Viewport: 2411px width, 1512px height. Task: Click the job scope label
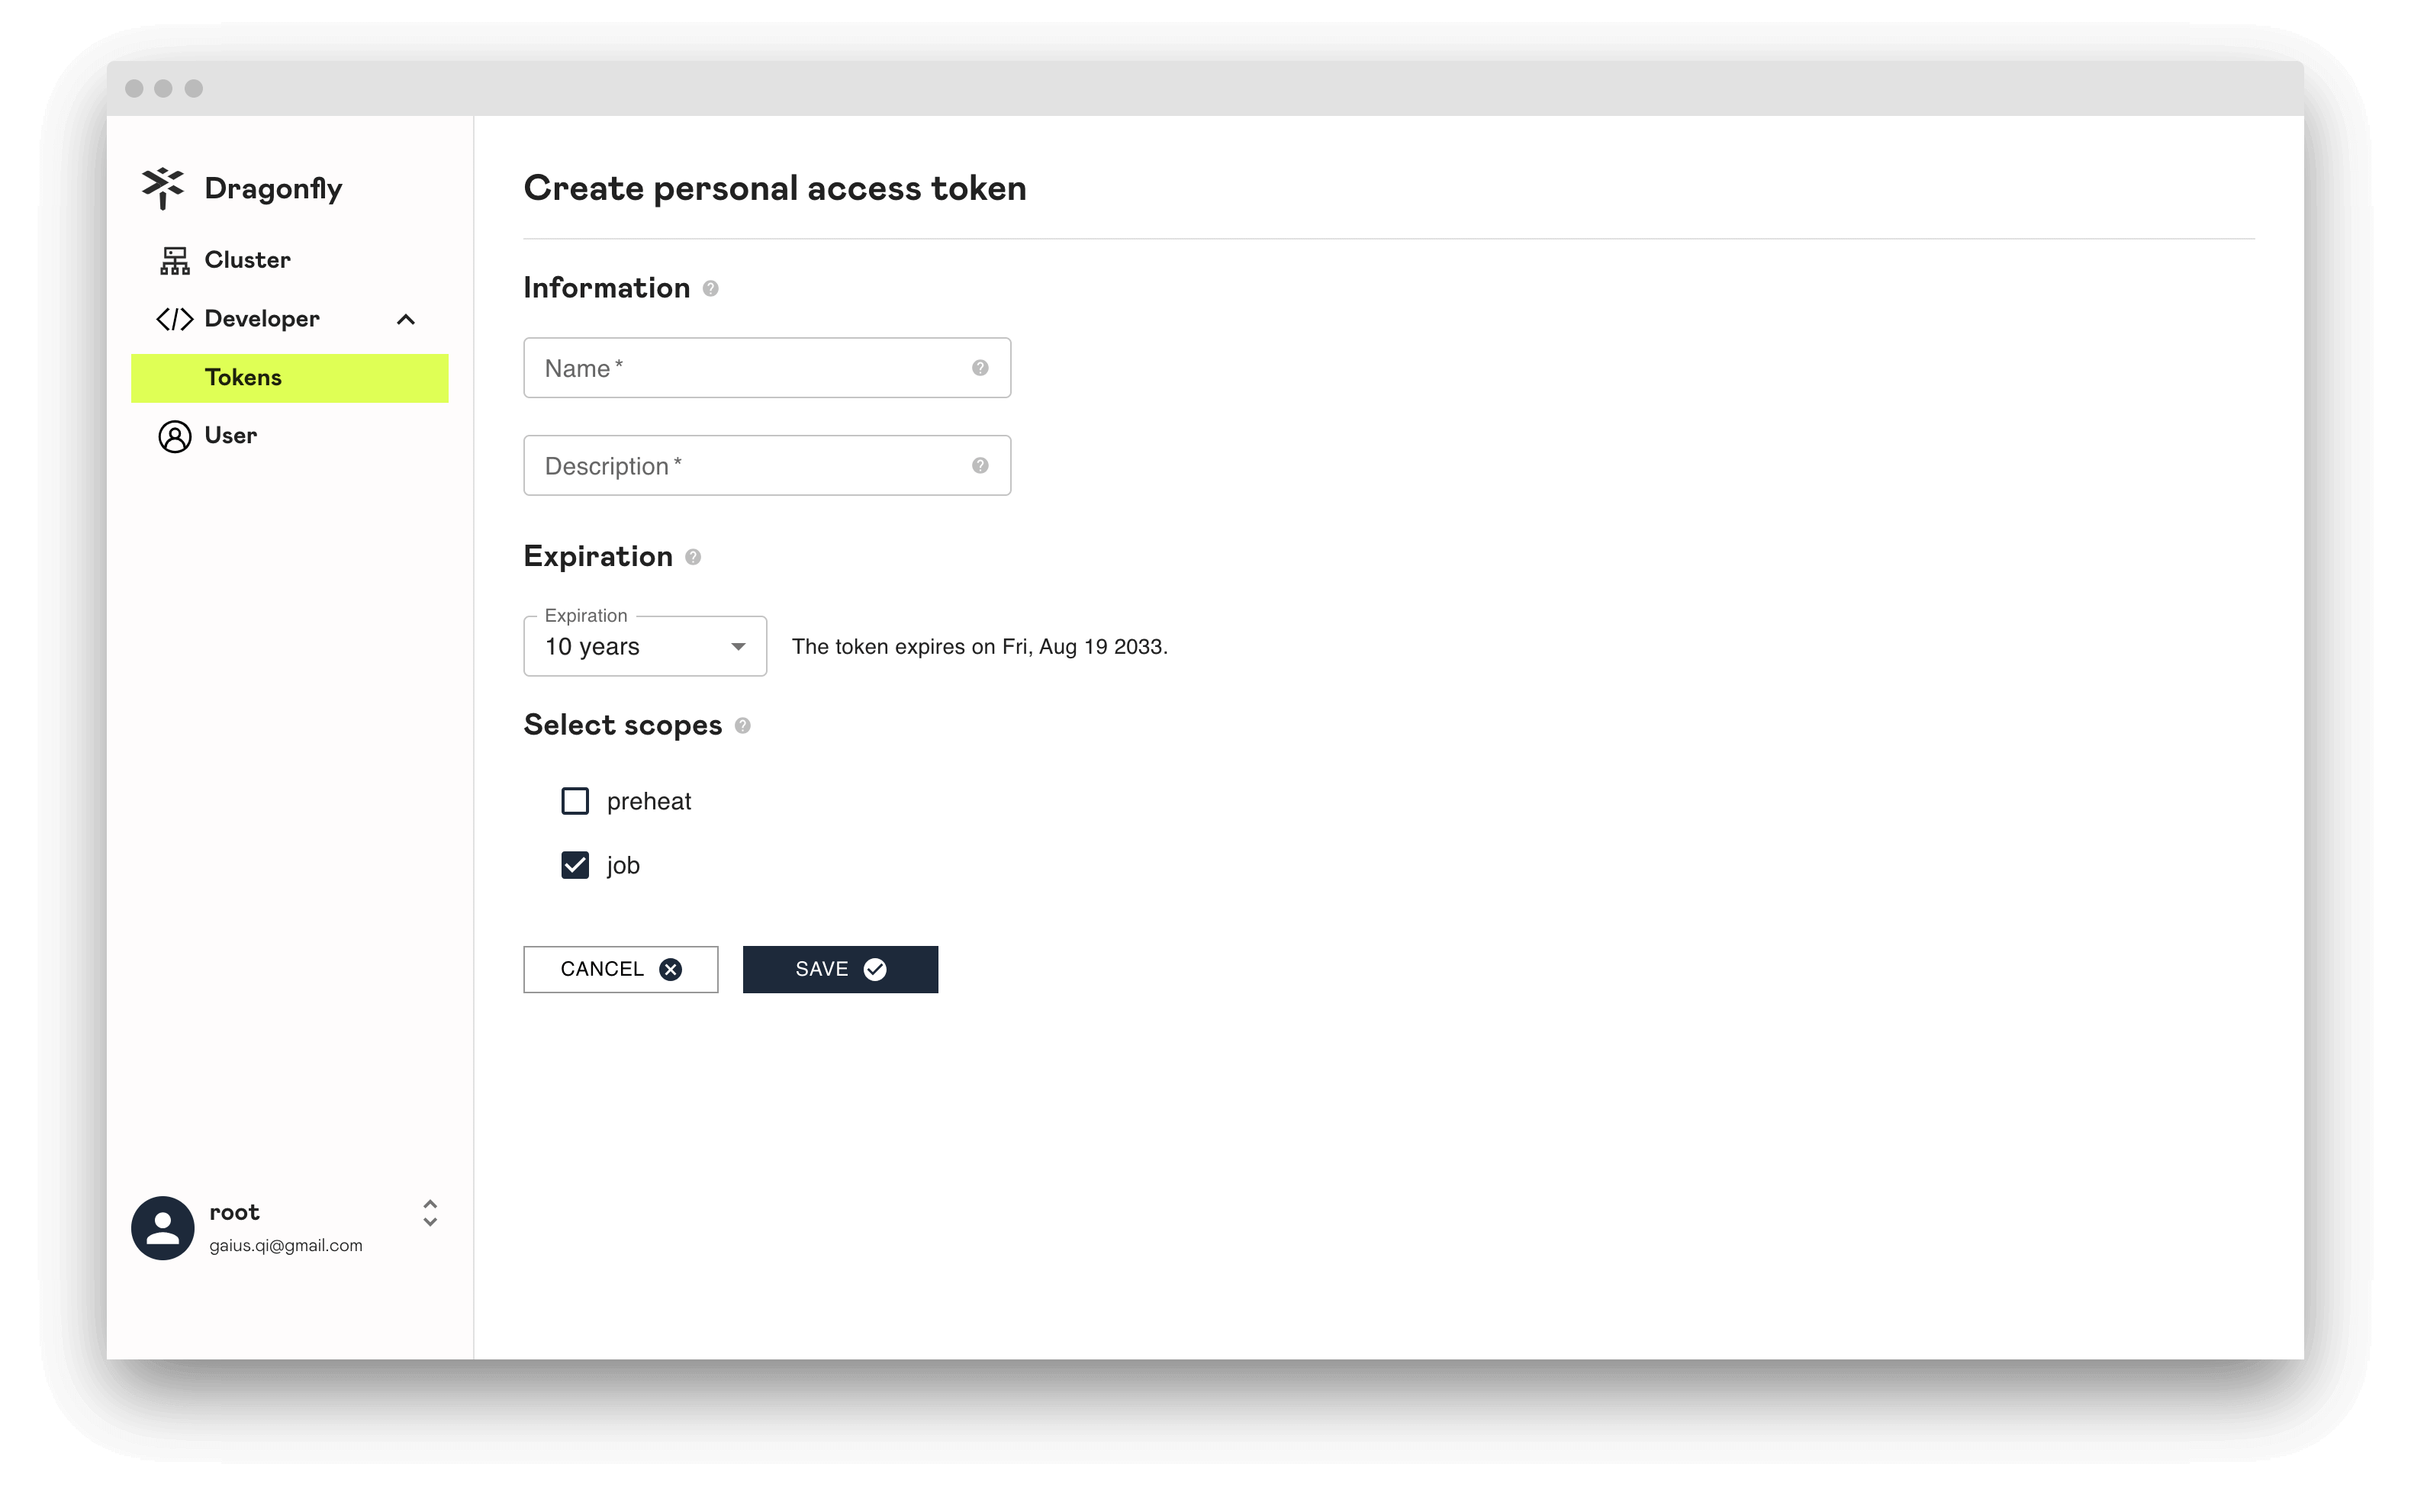(623, 866)
